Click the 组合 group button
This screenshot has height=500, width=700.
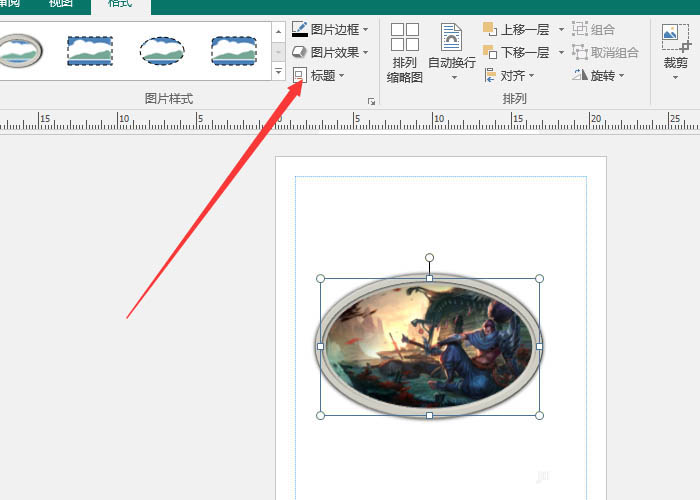tap(593, 30)
